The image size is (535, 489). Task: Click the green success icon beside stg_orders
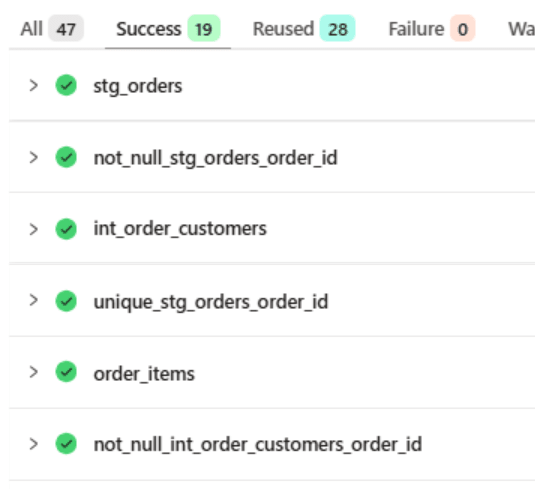(66, 85)
